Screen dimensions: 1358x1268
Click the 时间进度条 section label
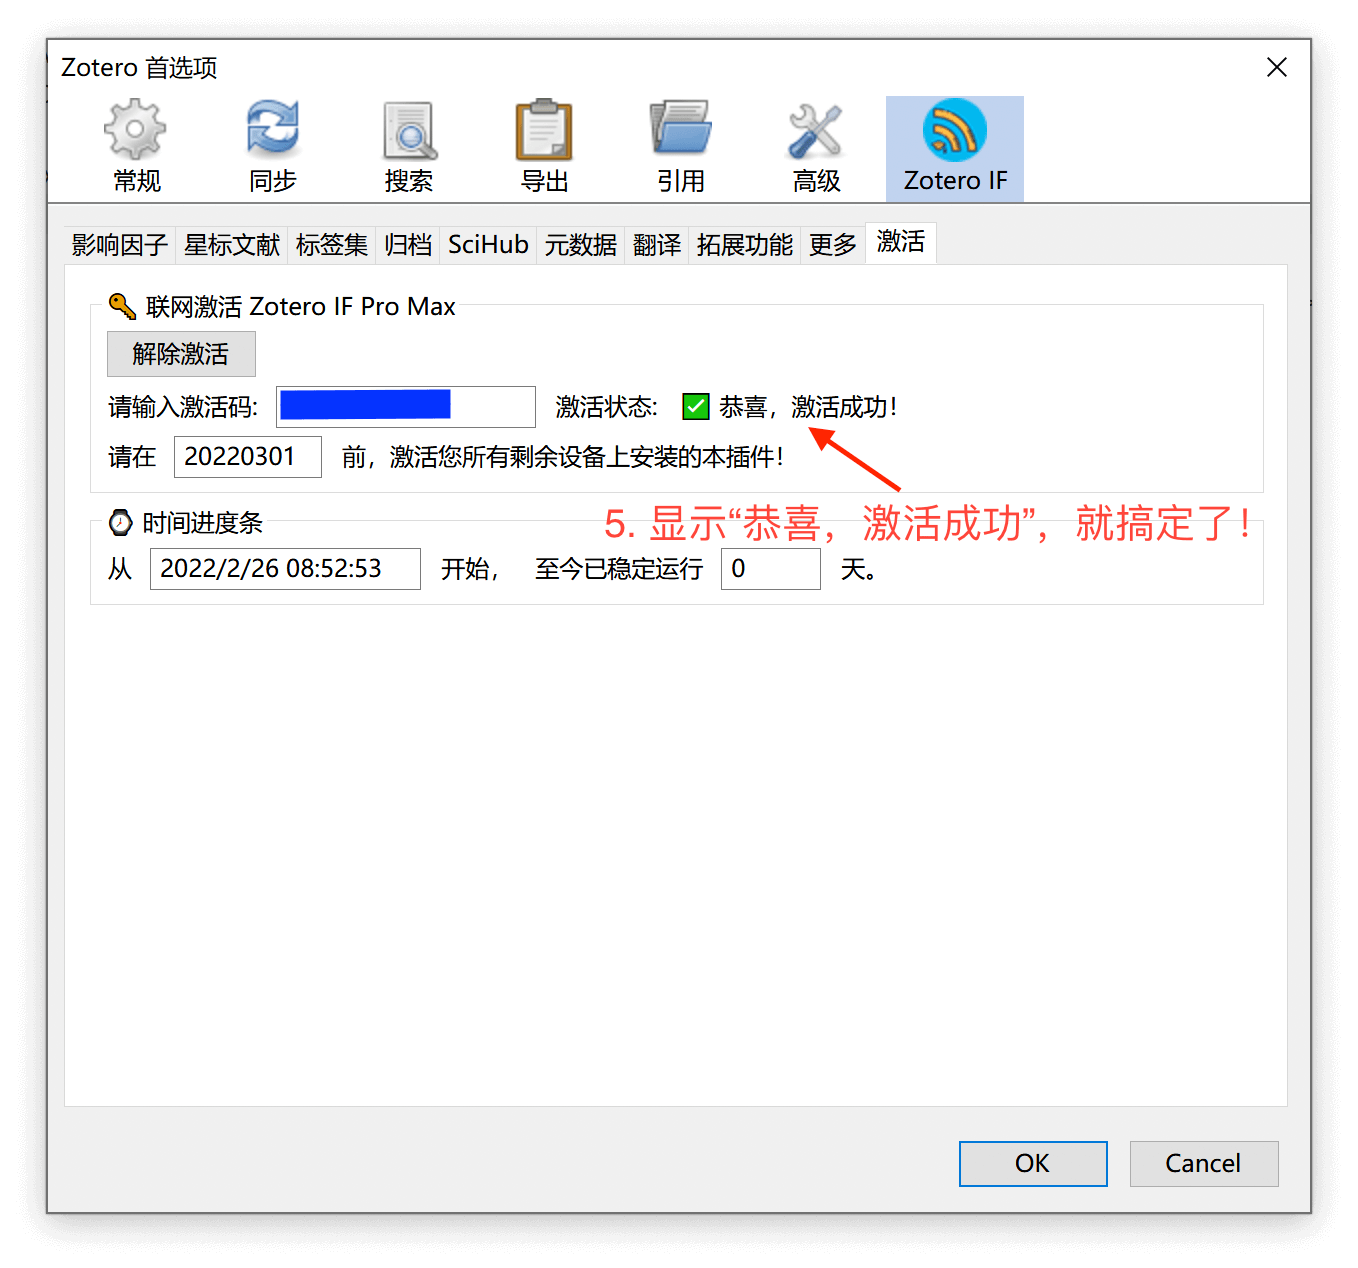click(x=203, y=522)
